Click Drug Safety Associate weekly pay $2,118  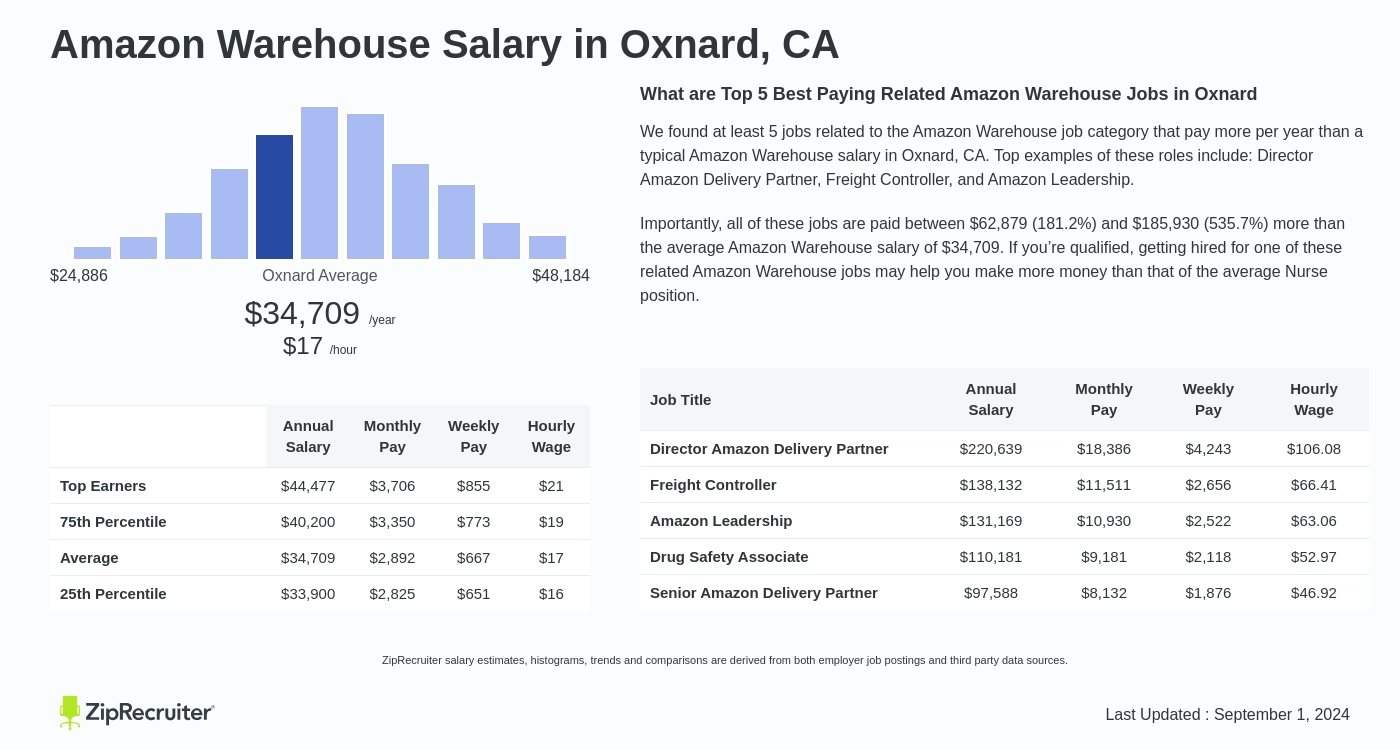click(x=1208, y=557)
